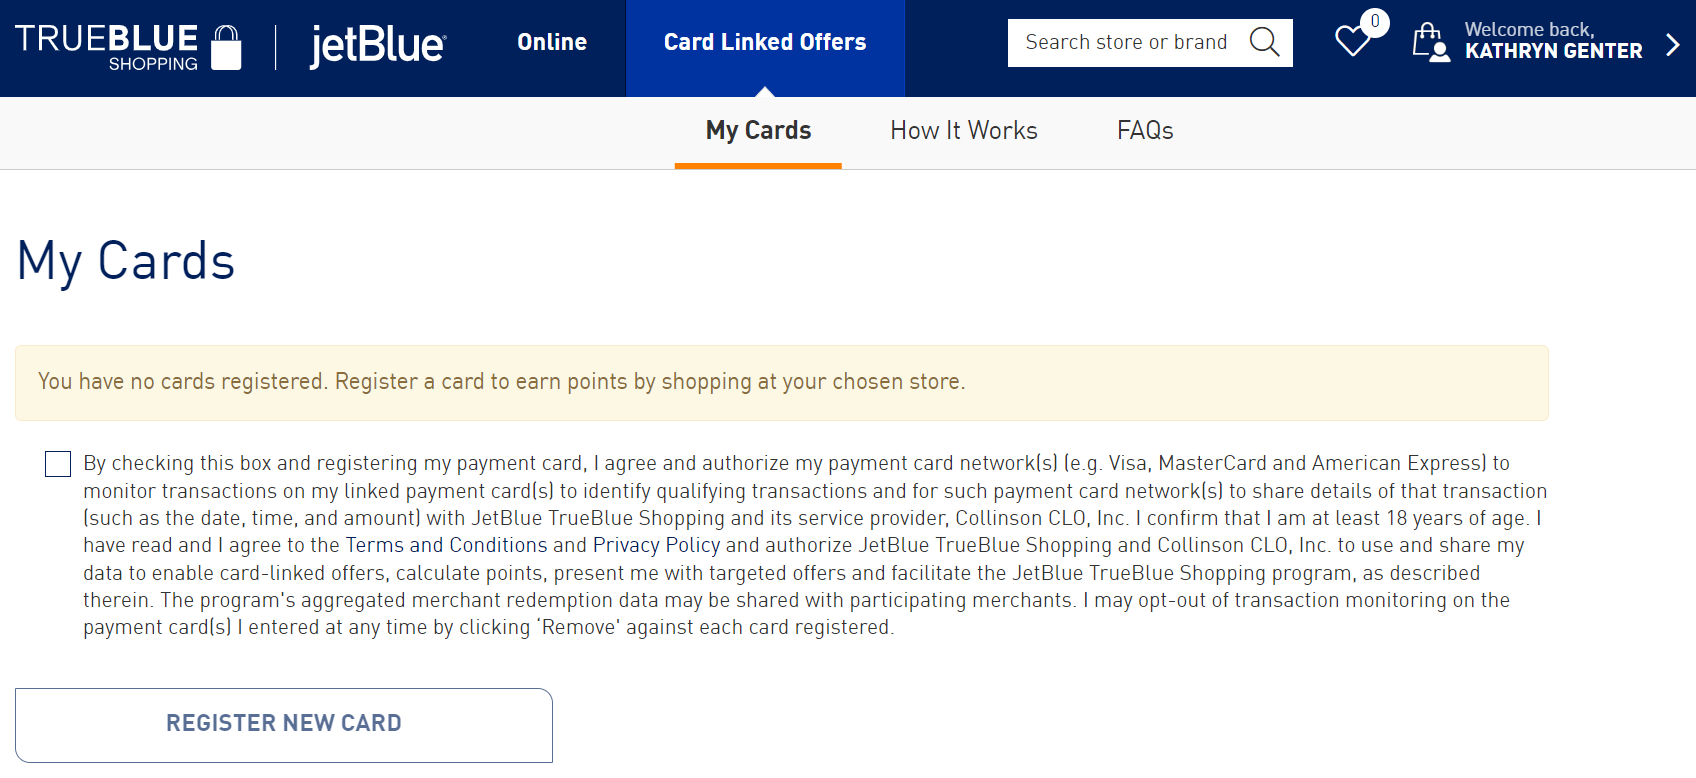Click the search magnifying glass icon
Viewport: 1696px width, 778px height.
[x=1264, y=42]
